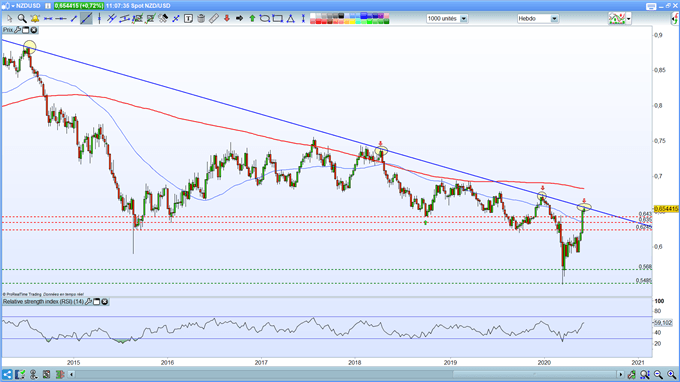This screenshot has width=680, height=382.
Task: Add a text annotation with T tool
Action: point(188,19)
